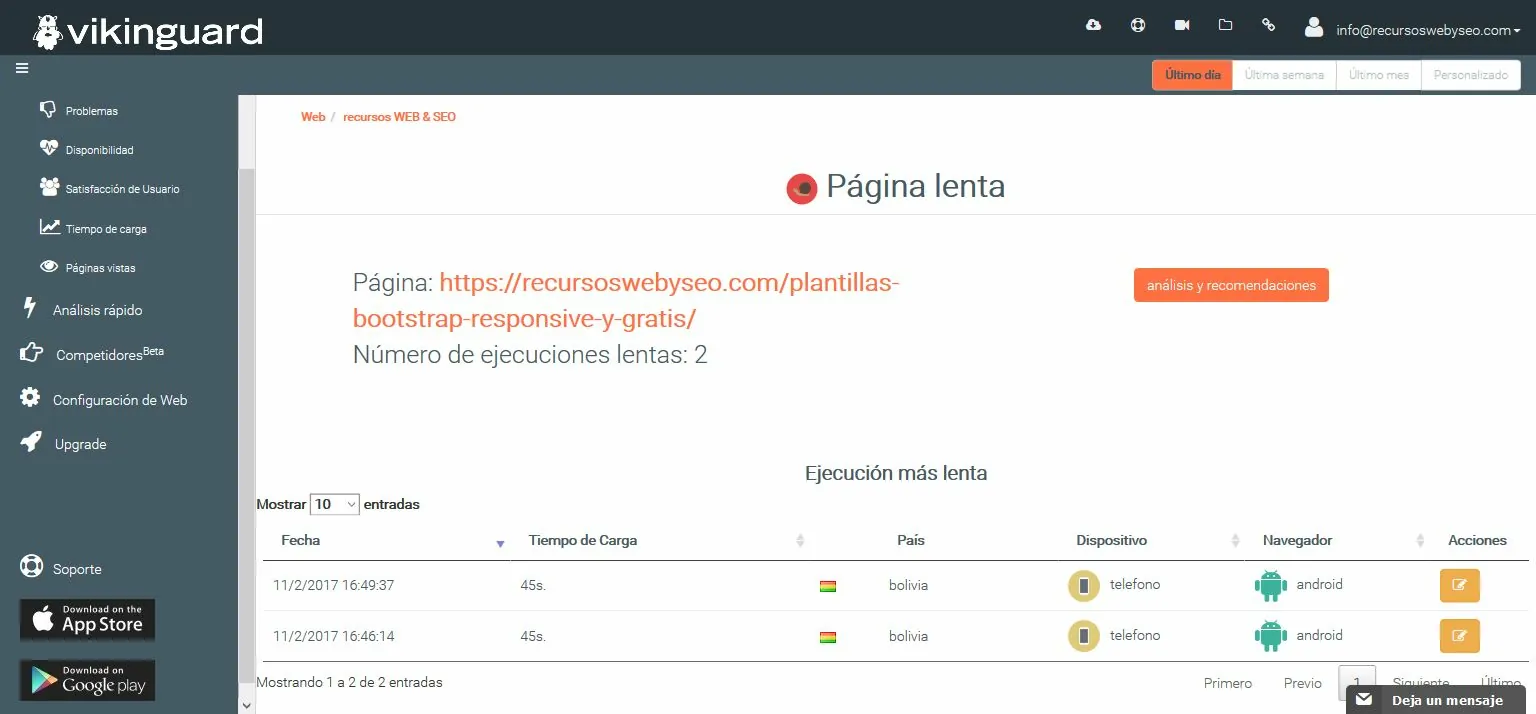Select the Último día time range

pyautogui.click(x=1192, y=75)
